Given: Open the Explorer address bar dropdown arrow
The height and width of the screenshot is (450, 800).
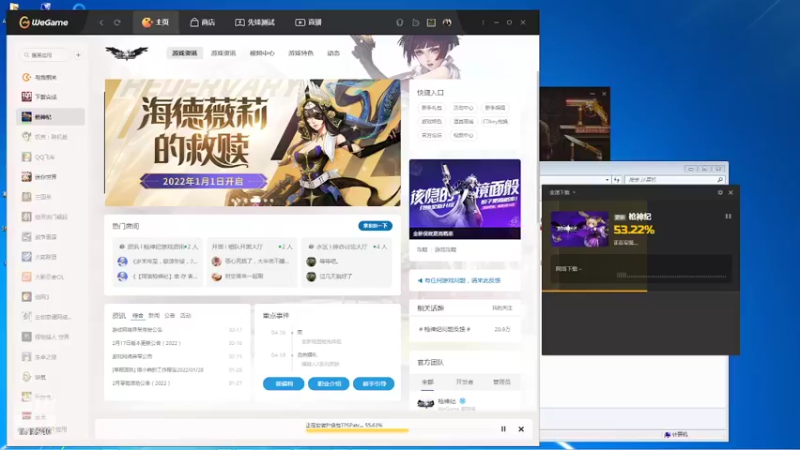Looking at the screenshot, I should pos(607,180).
